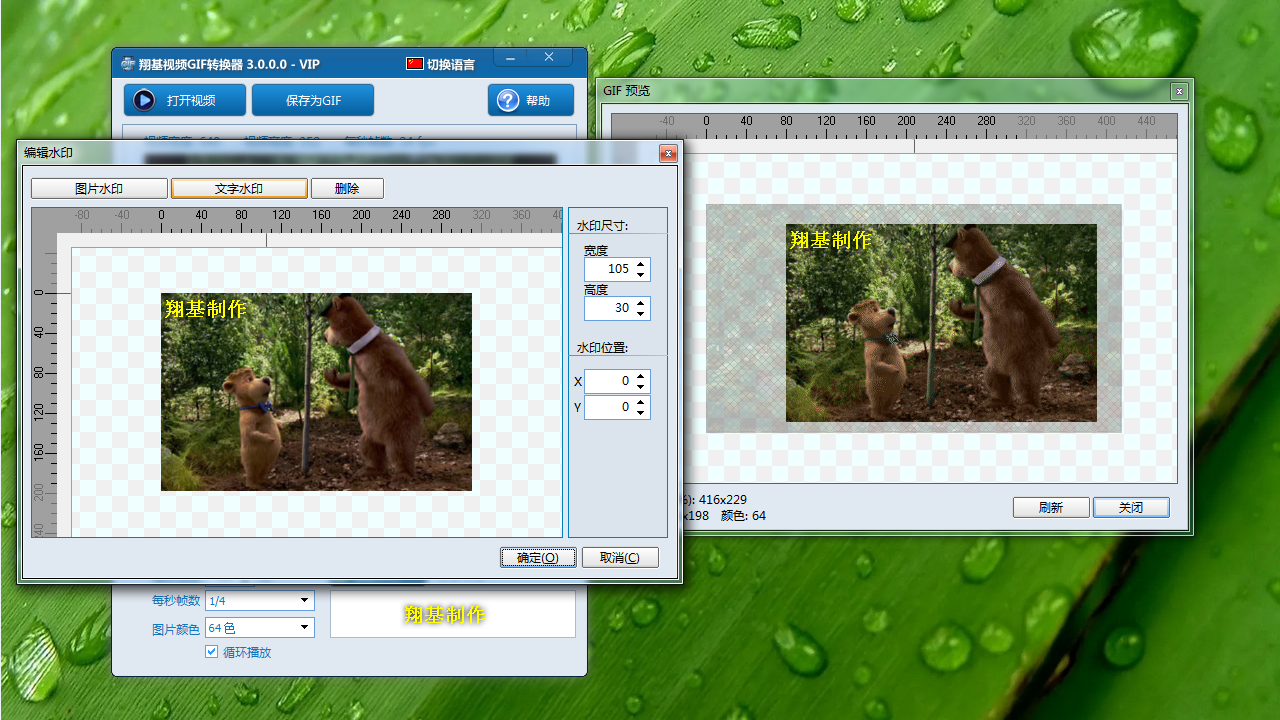Click the China flag language icon

[415, 64]
